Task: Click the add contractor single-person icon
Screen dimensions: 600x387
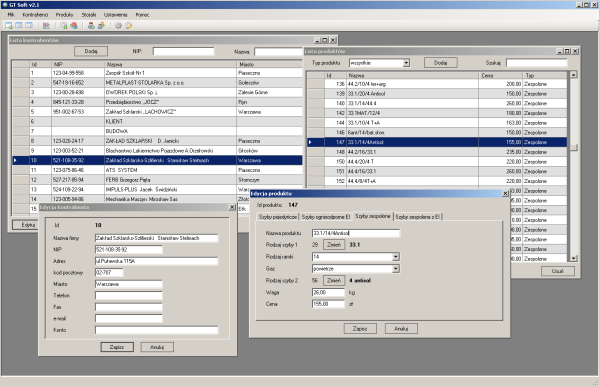Action: 91,26
